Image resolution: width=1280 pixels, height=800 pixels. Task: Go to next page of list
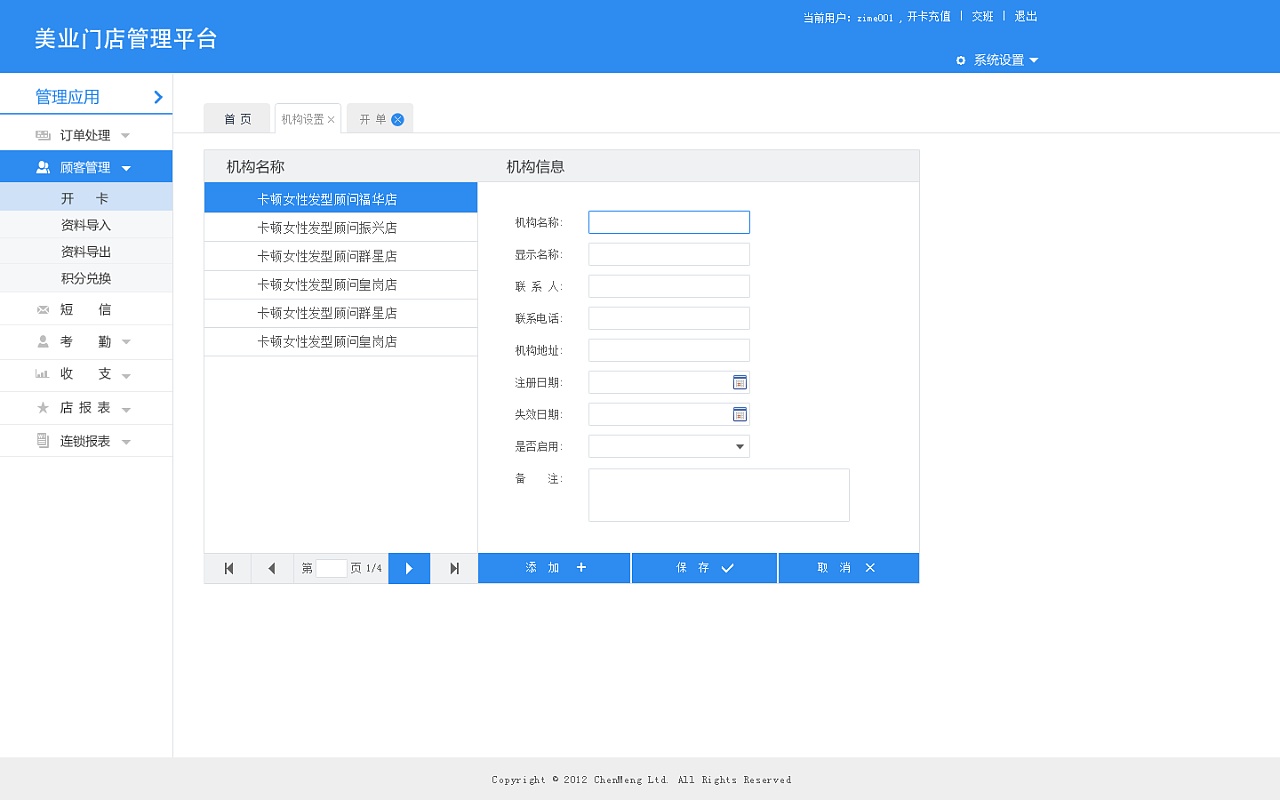pos(409,568)
